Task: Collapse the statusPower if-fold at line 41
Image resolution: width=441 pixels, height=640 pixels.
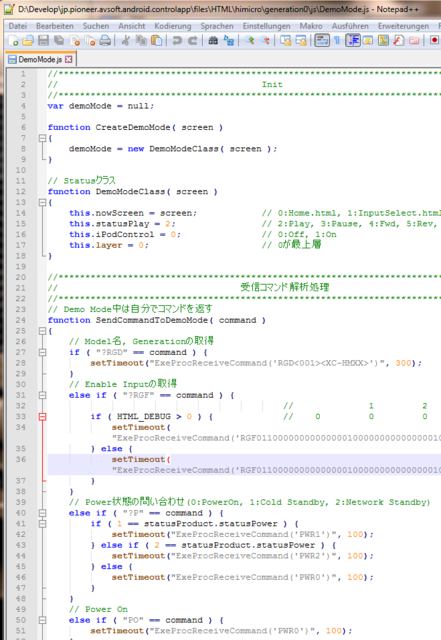Action: (42, 524)
